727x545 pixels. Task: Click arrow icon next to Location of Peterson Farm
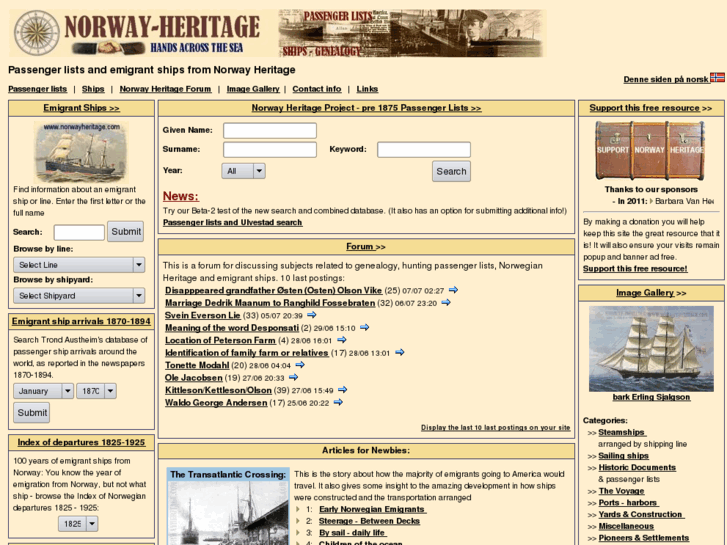point(342,340)
